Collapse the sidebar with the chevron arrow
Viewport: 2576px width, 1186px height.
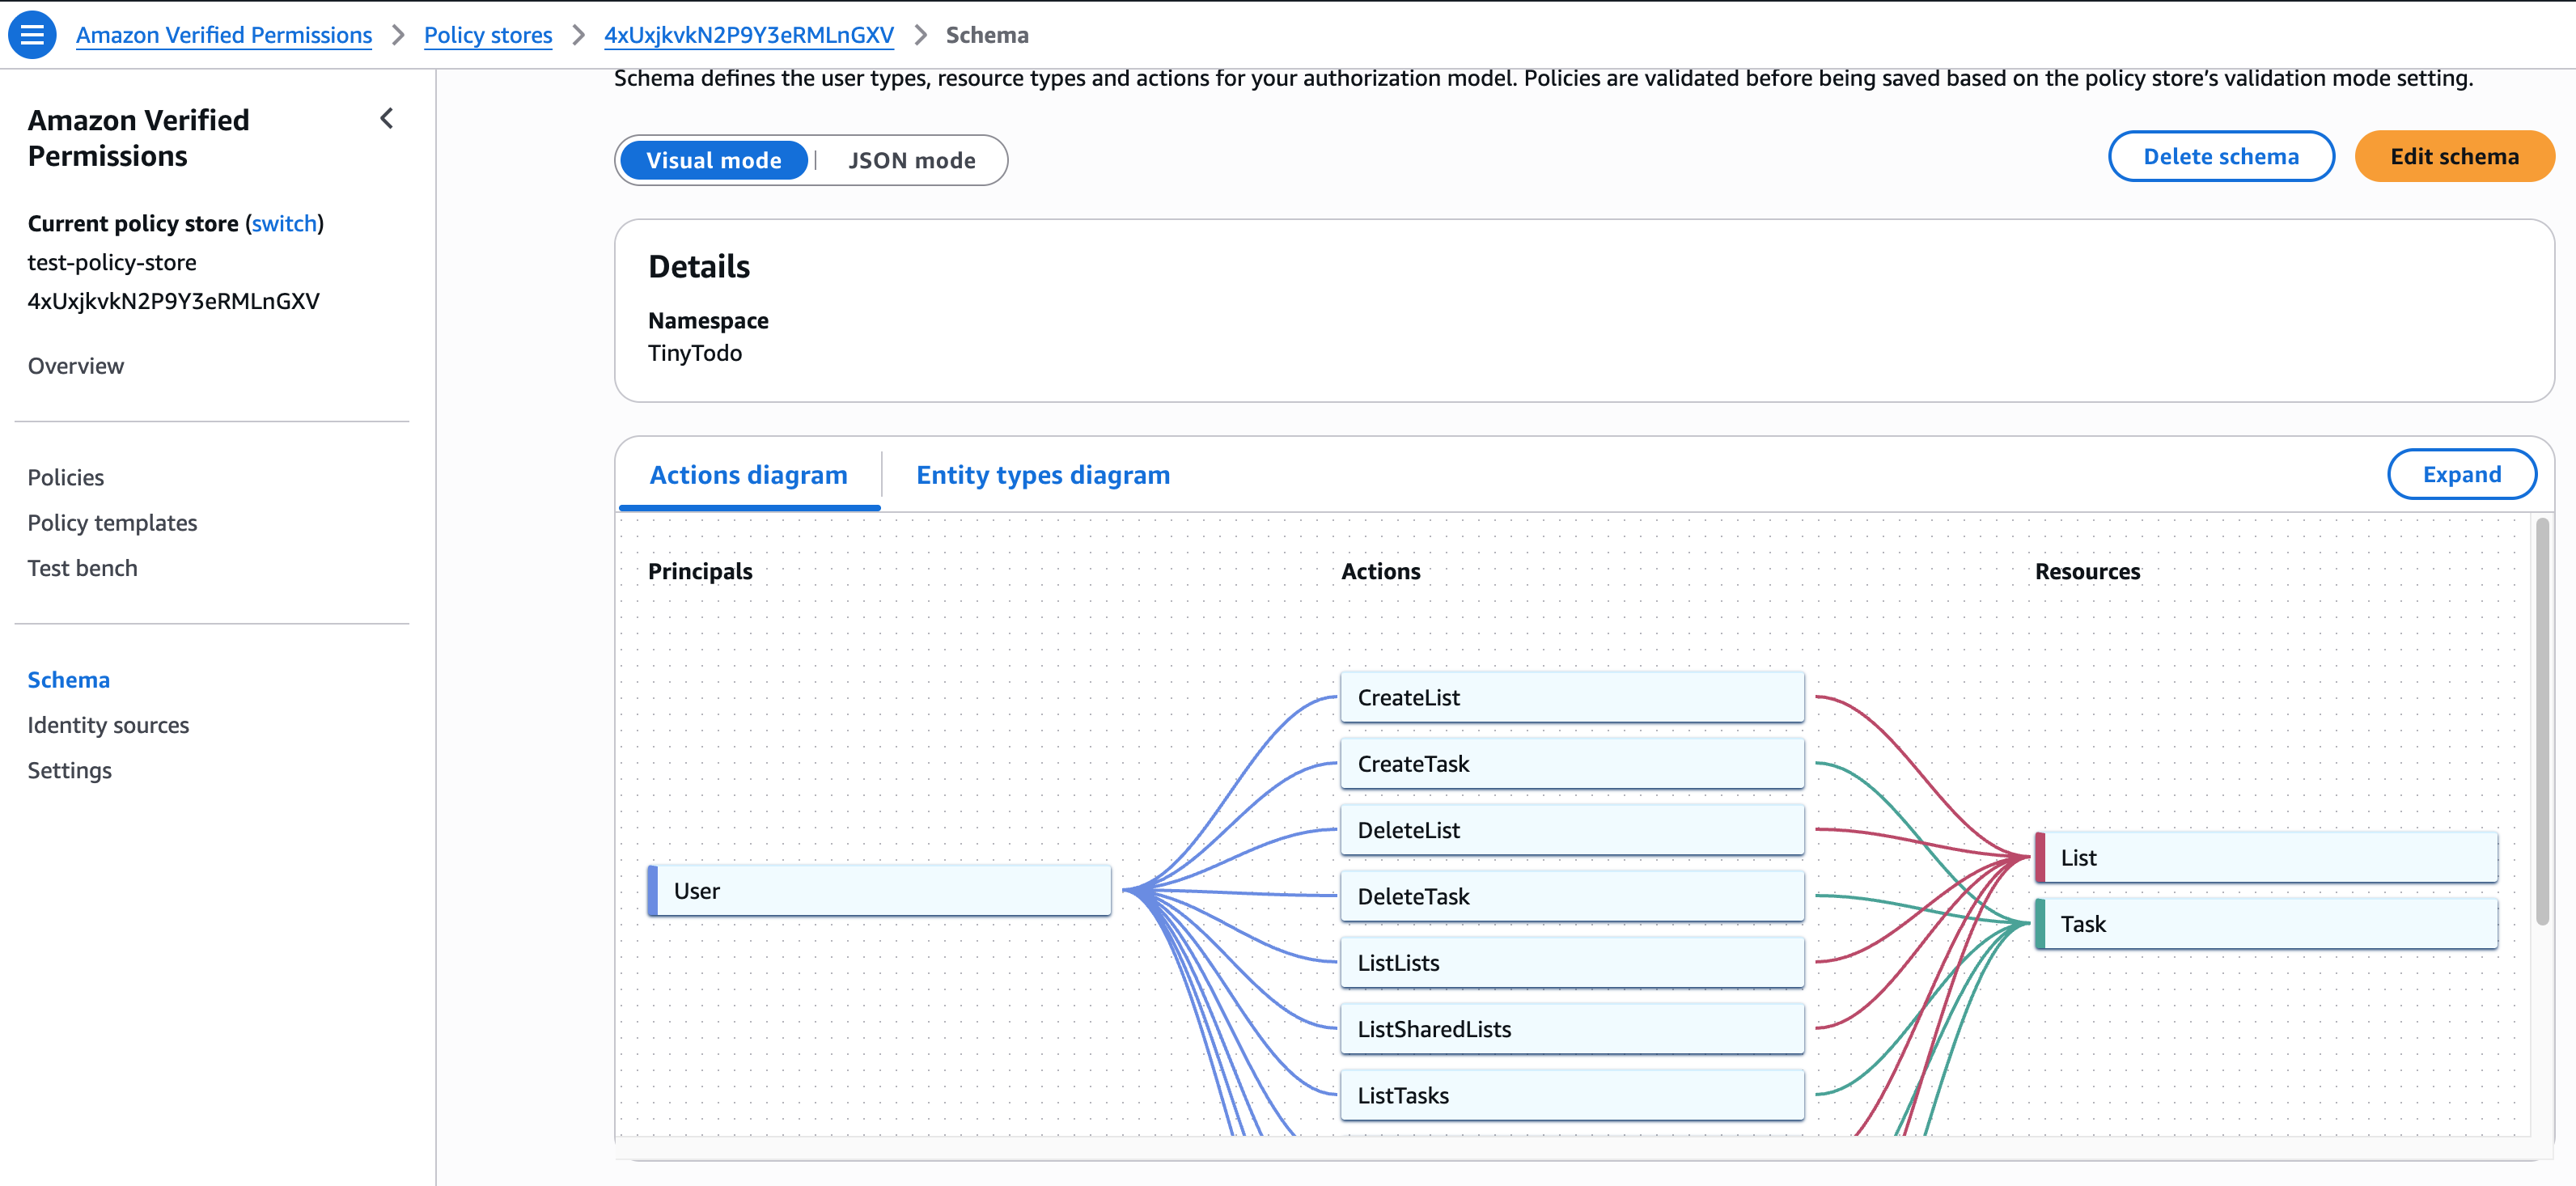click(387, 119)
